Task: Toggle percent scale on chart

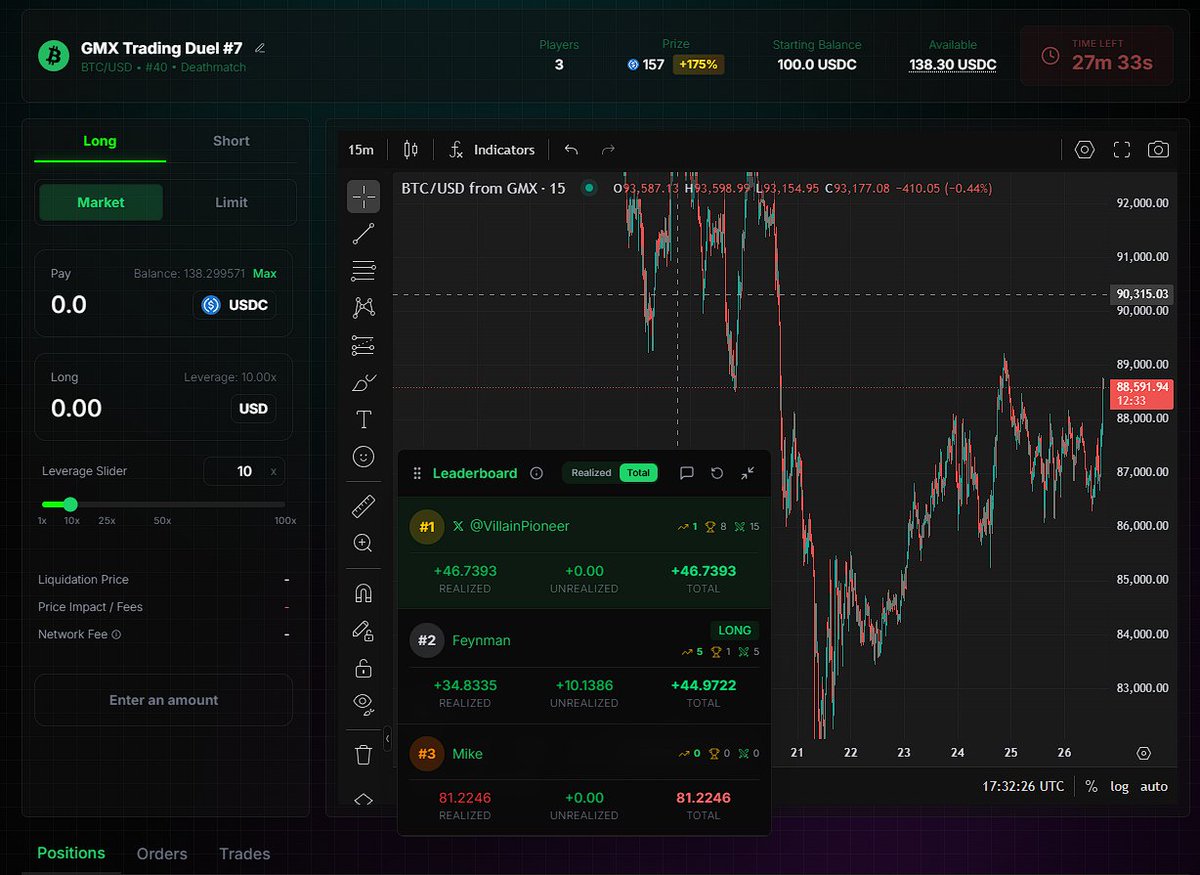Action: tap(1091, 786)
